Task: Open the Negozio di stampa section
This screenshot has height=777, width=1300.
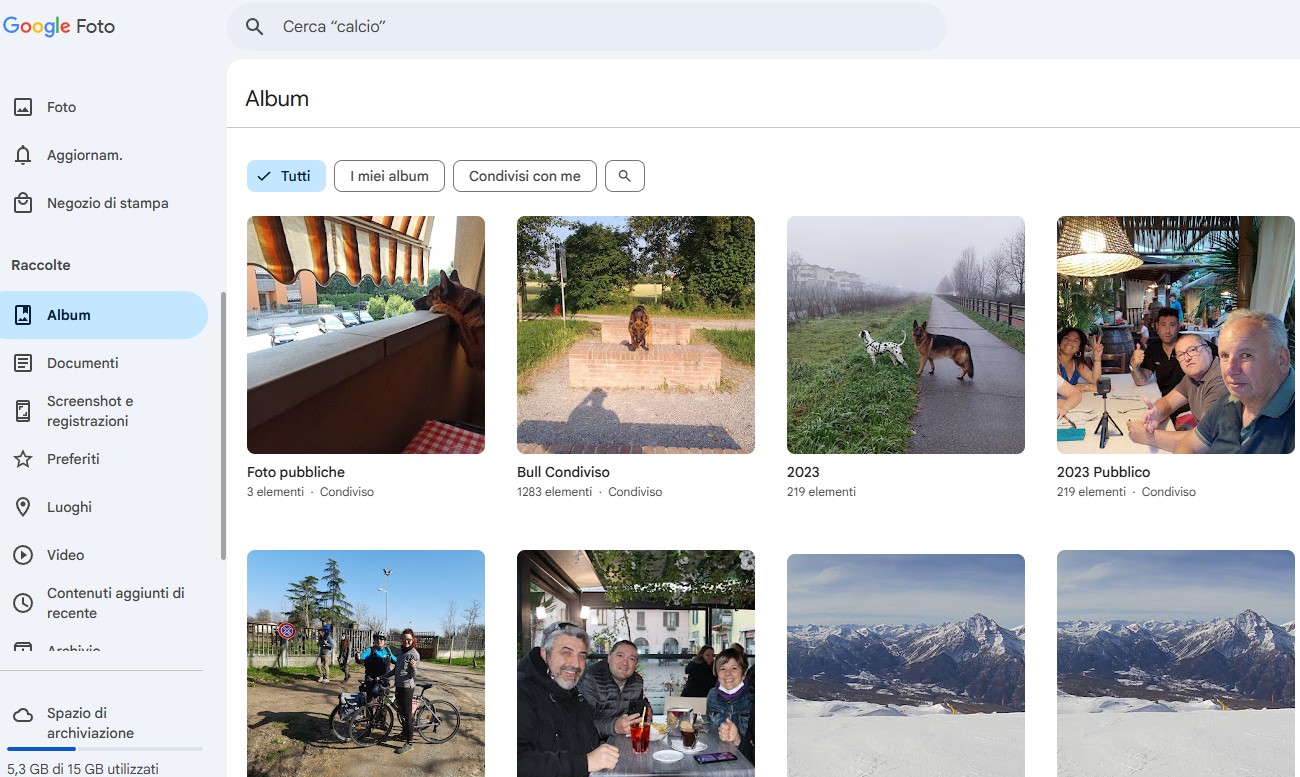Action: pyautogui.click(x=110, y=202)
